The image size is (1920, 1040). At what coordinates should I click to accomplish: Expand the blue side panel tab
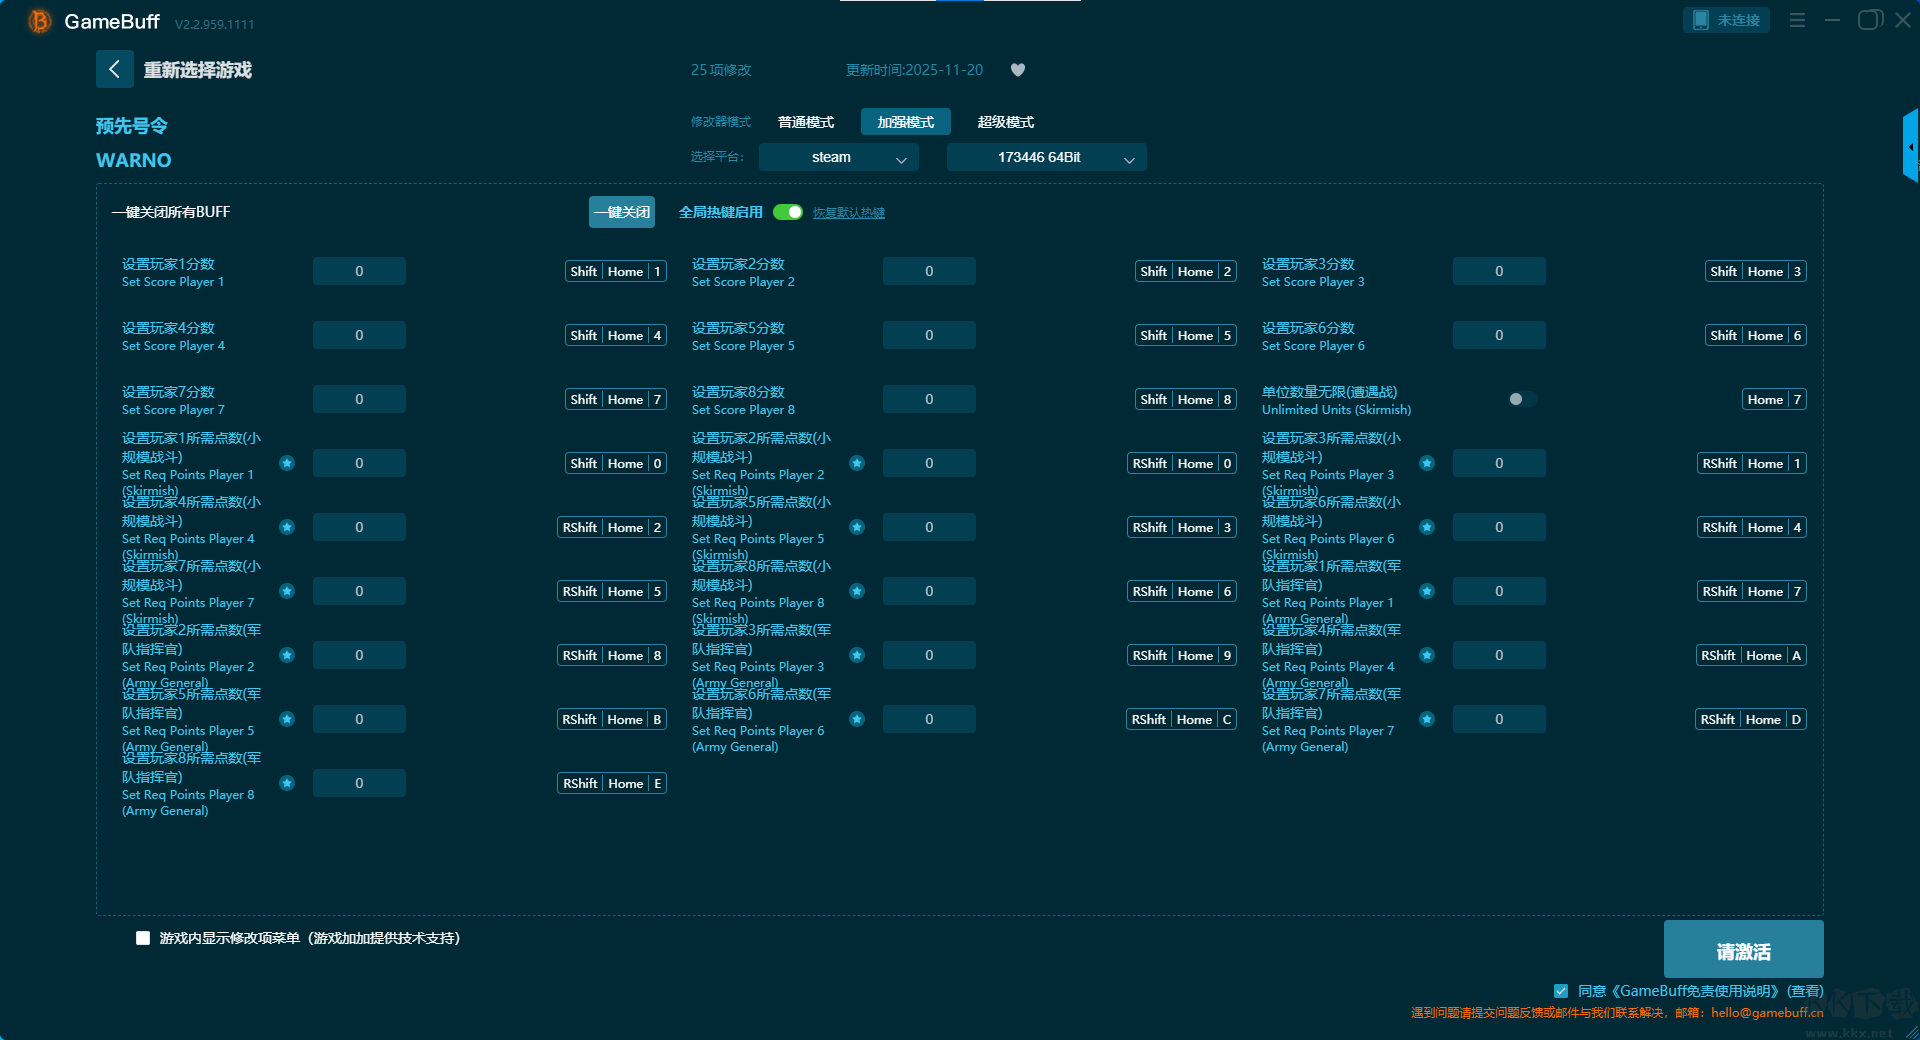click(x=1911, y=146)
